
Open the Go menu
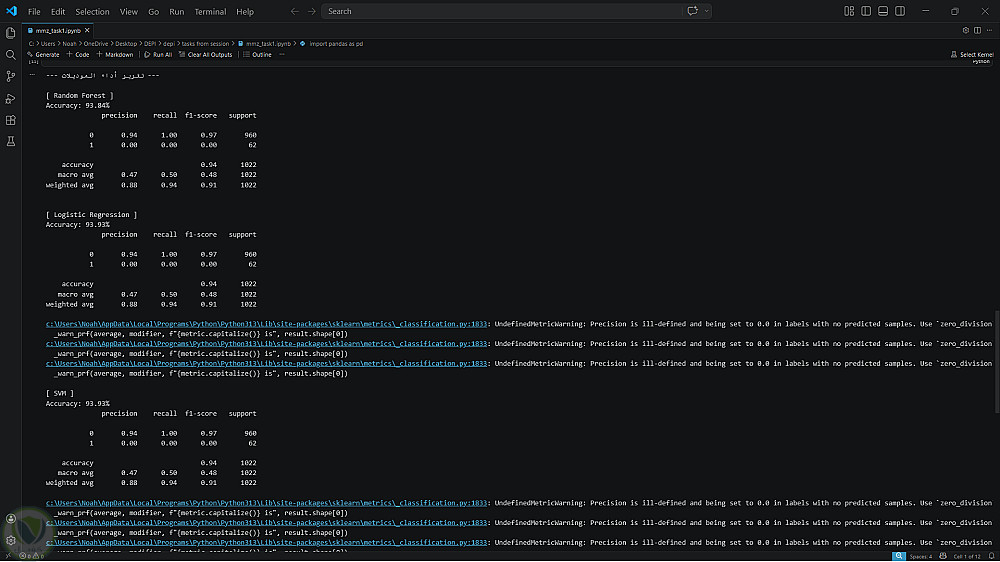coord(154,11)
